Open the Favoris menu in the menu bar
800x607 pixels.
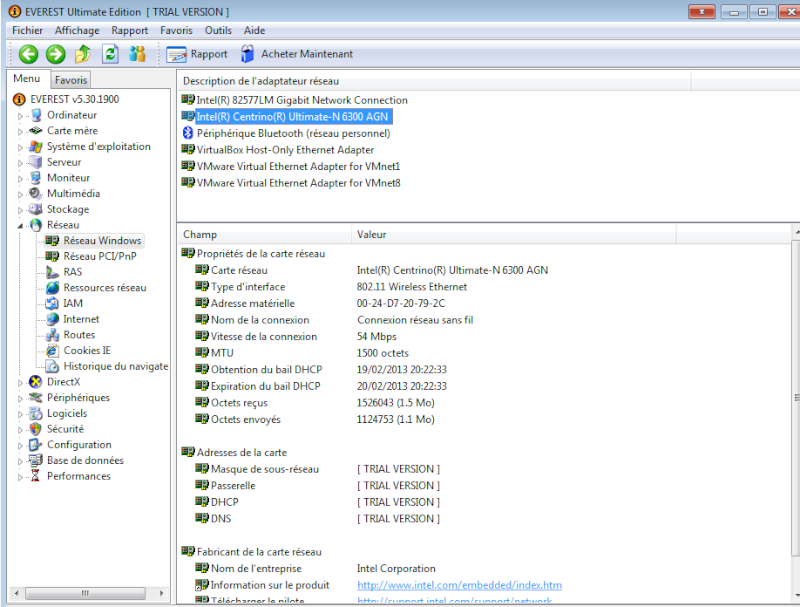(x=177, y=31)
